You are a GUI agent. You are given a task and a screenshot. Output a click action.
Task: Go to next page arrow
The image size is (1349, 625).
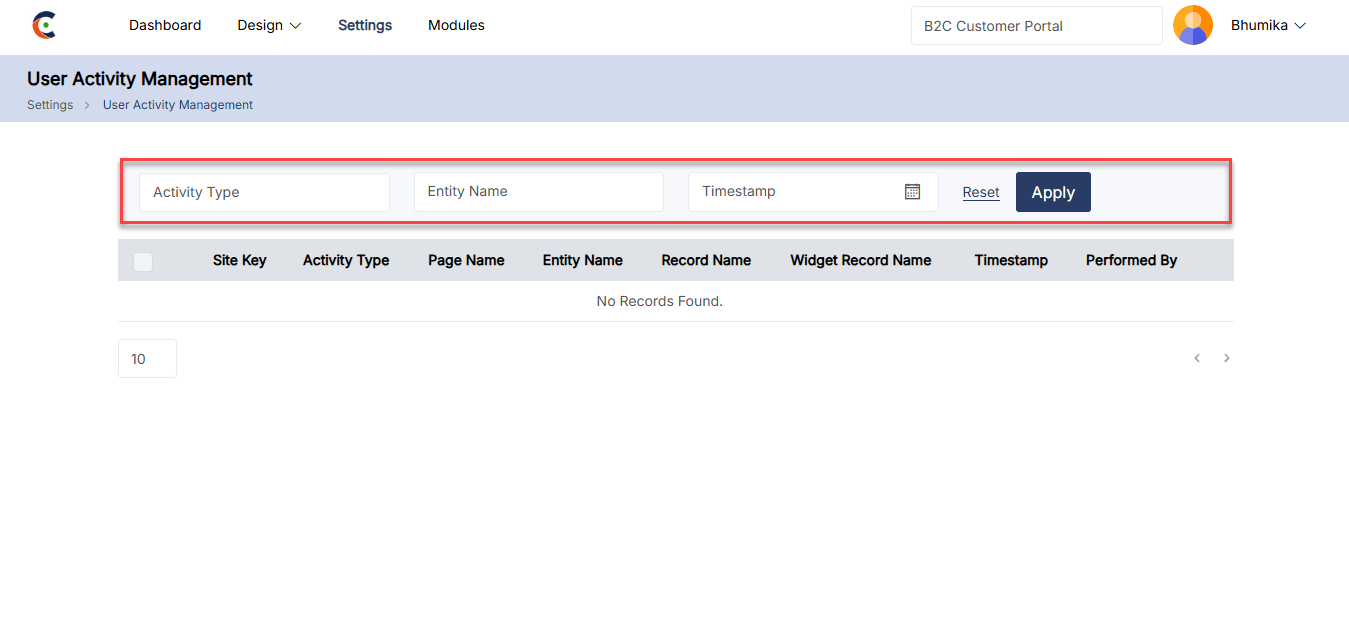coord(1227,358)
